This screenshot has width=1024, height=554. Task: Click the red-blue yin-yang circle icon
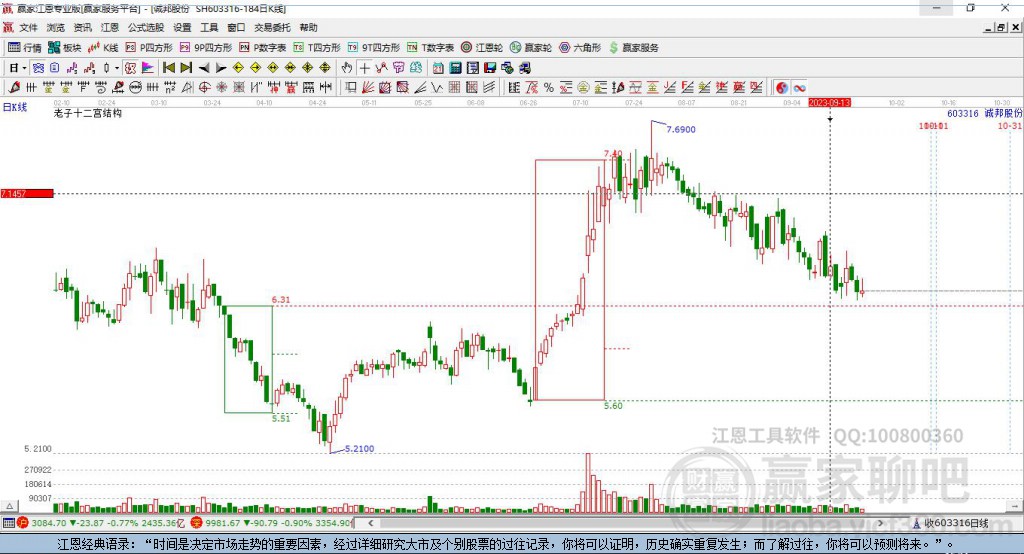point(782,88)
